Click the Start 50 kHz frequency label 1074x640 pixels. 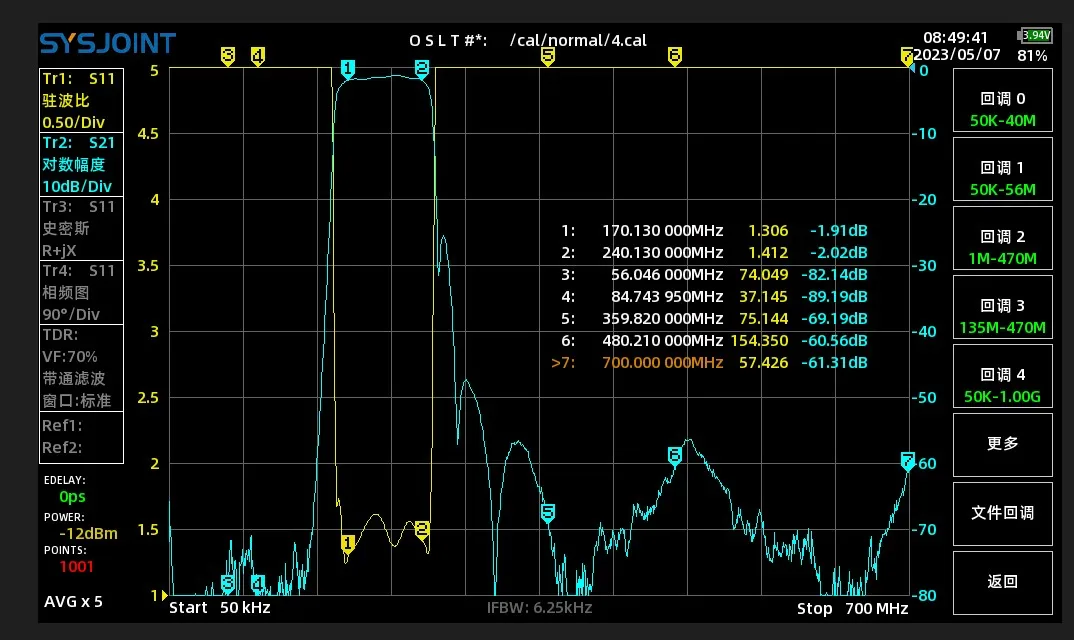(x=219, y=608)
